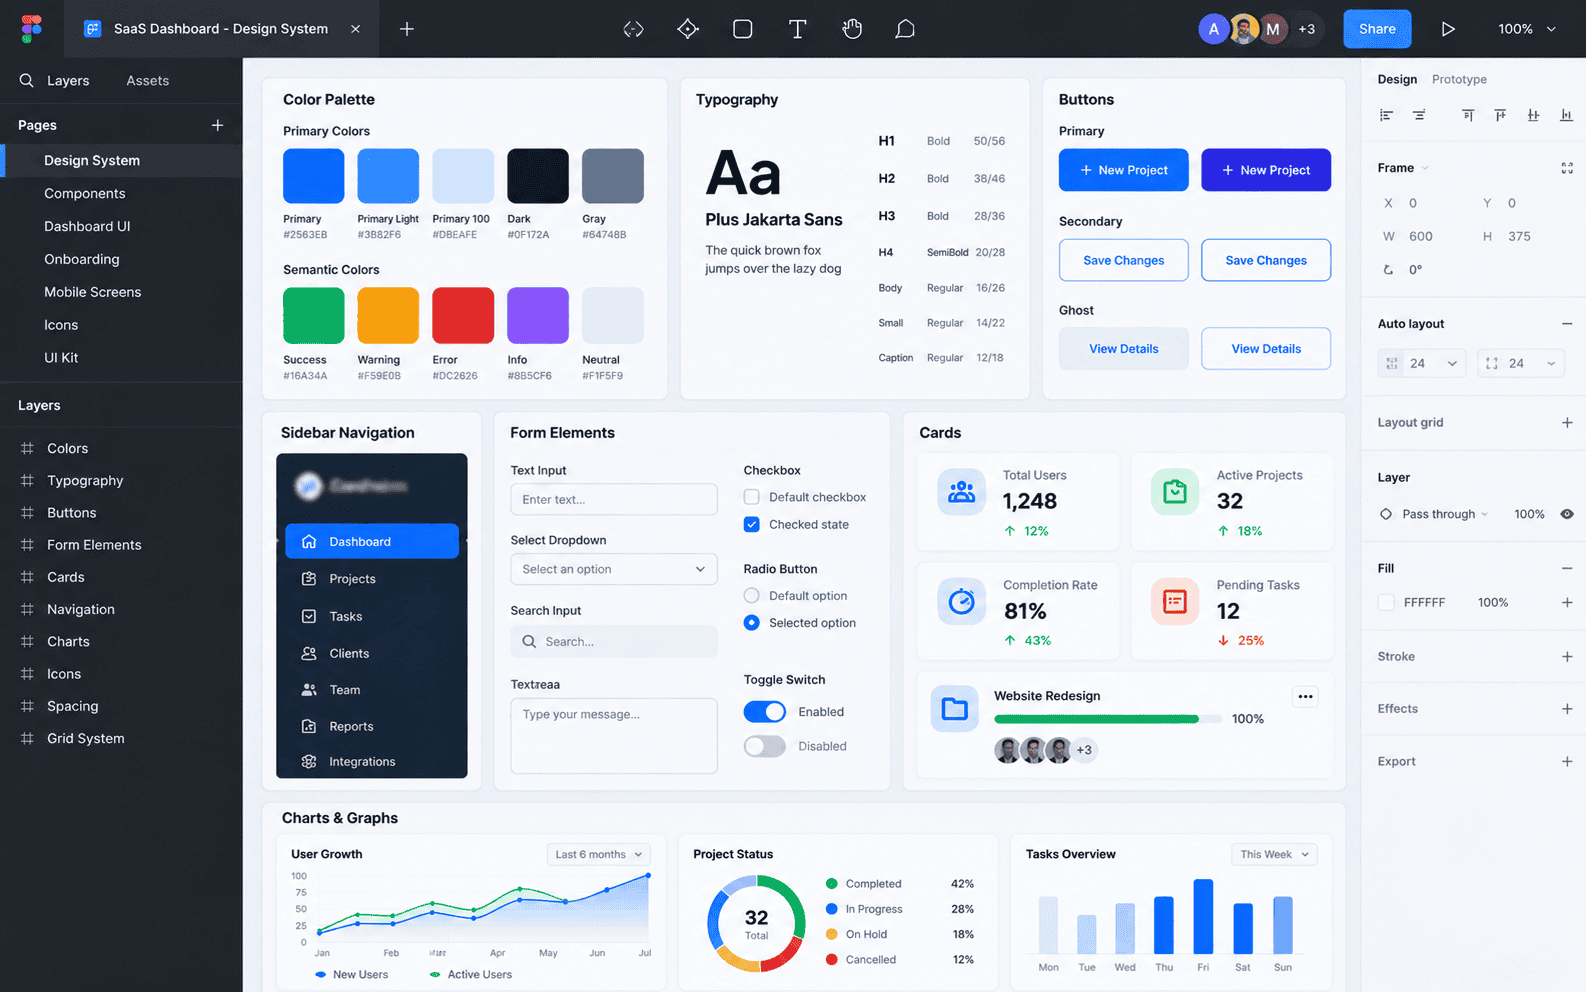This screenshot has width=1586, height=992.
Task: Select the Rectangle shape tool
Action: tap(742, 29)
